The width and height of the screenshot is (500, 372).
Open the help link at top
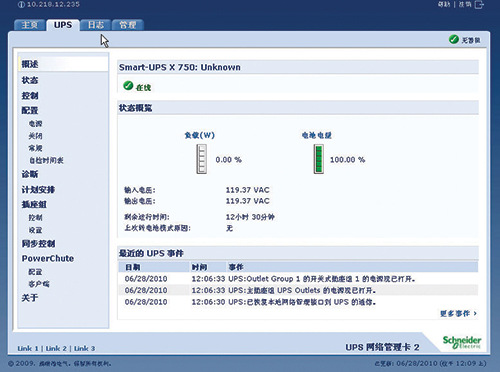tap(444, 4)
